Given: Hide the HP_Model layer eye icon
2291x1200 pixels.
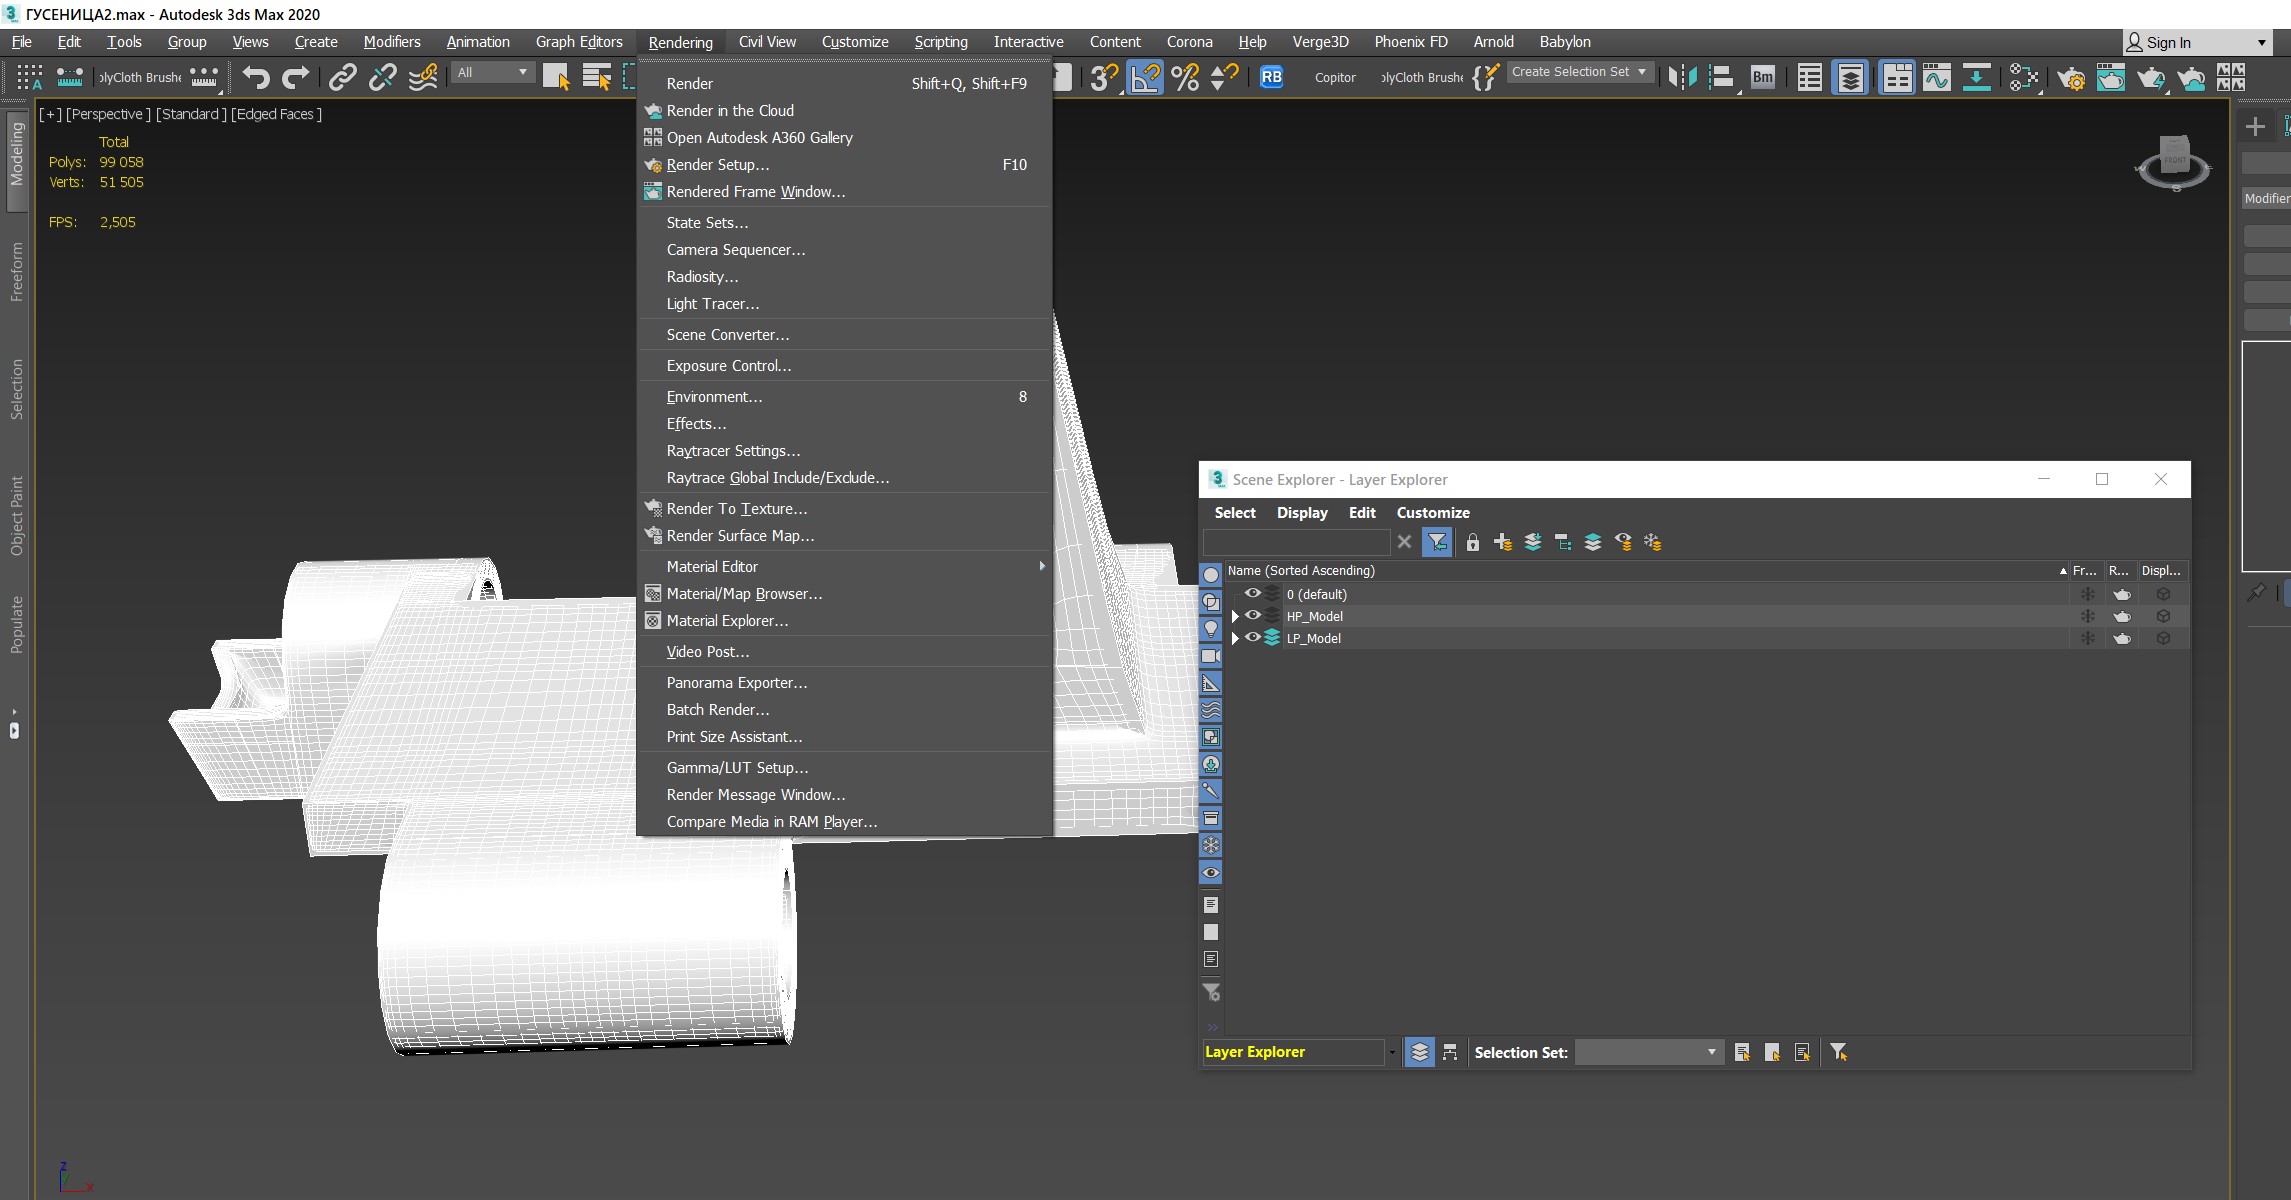Looking at the screenshot, I should point(1252,615).
